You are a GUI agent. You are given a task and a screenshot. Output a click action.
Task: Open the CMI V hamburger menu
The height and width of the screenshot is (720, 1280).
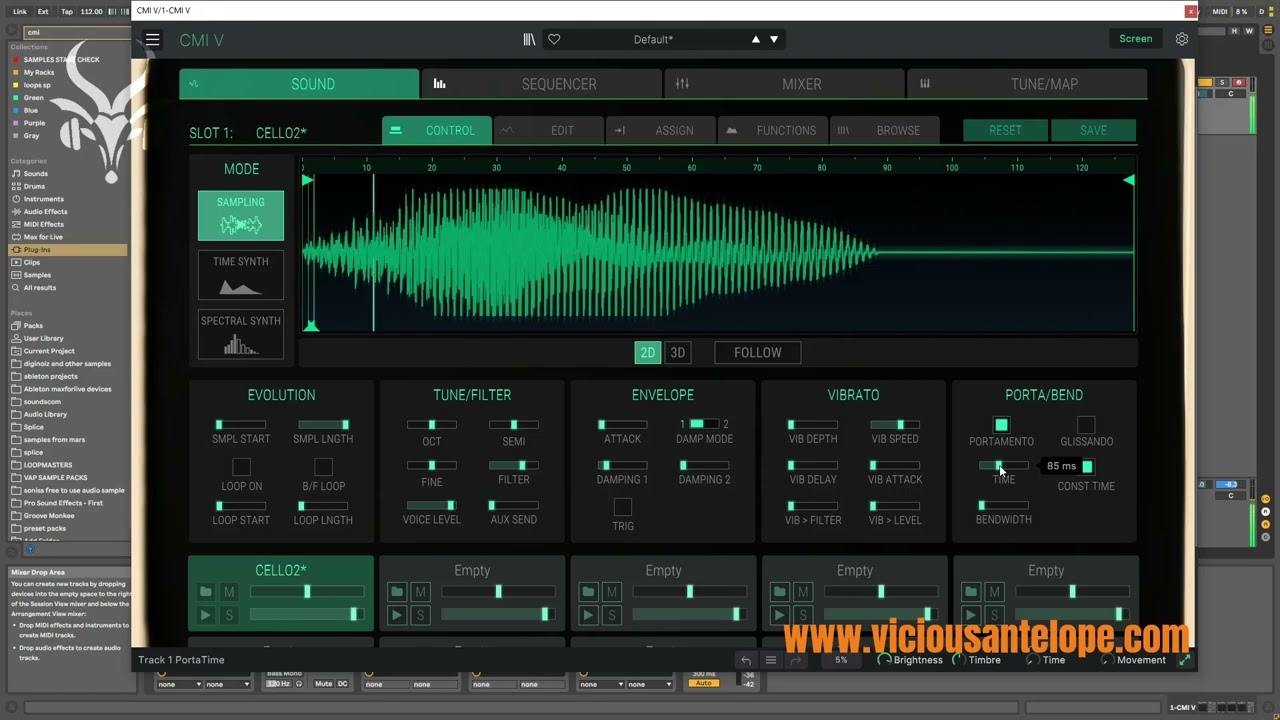(x=152, y=39)
